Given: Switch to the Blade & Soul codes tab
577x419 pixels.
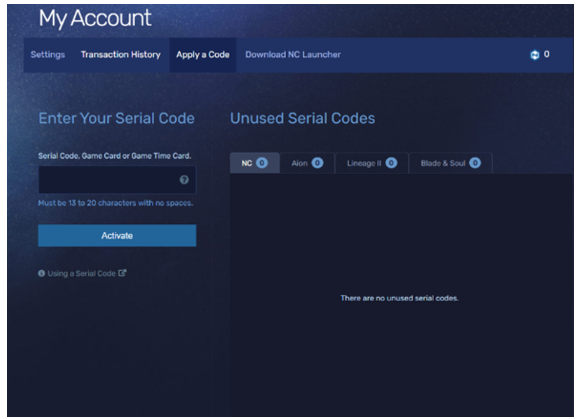Looking at the screenshot, I should [x=451, y=163].
